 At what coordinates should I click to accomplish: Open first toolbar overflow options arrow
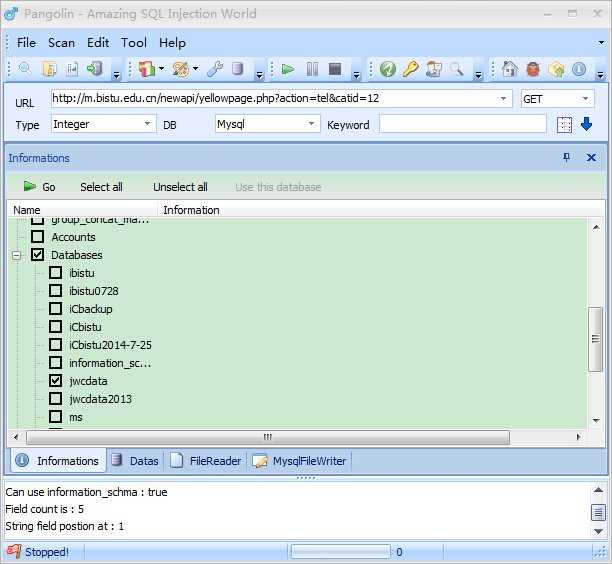116,75
